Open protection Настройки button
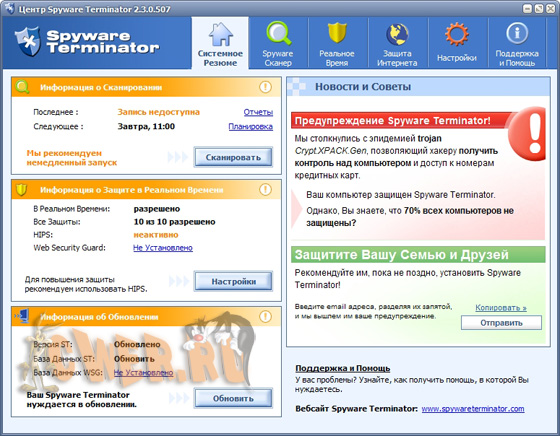The width and height of the screenshot is (560, 436). [233, 281]
